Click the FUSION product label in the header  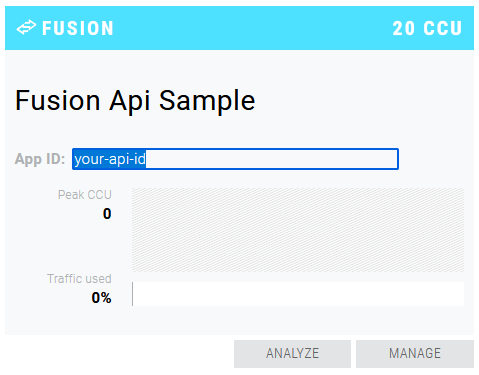(x=78, y=28)
